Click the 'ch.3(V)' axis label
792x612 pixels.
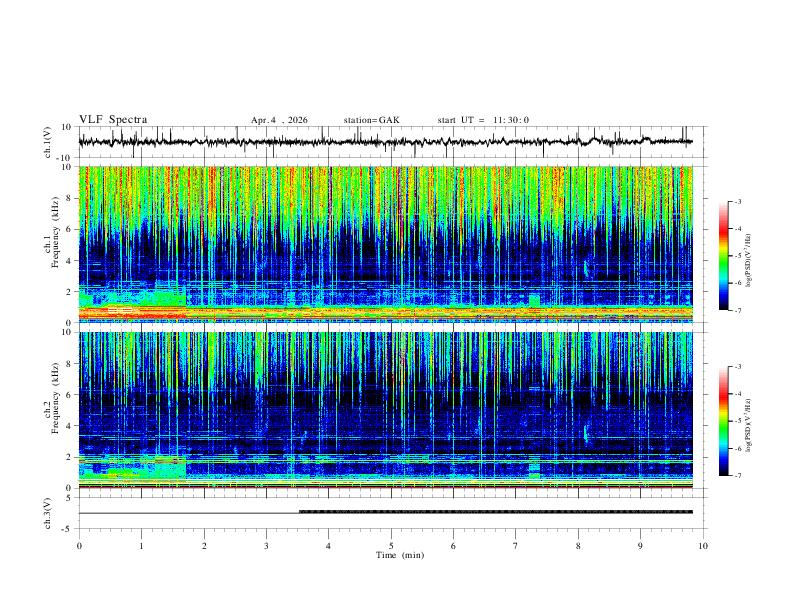point(48,513)
